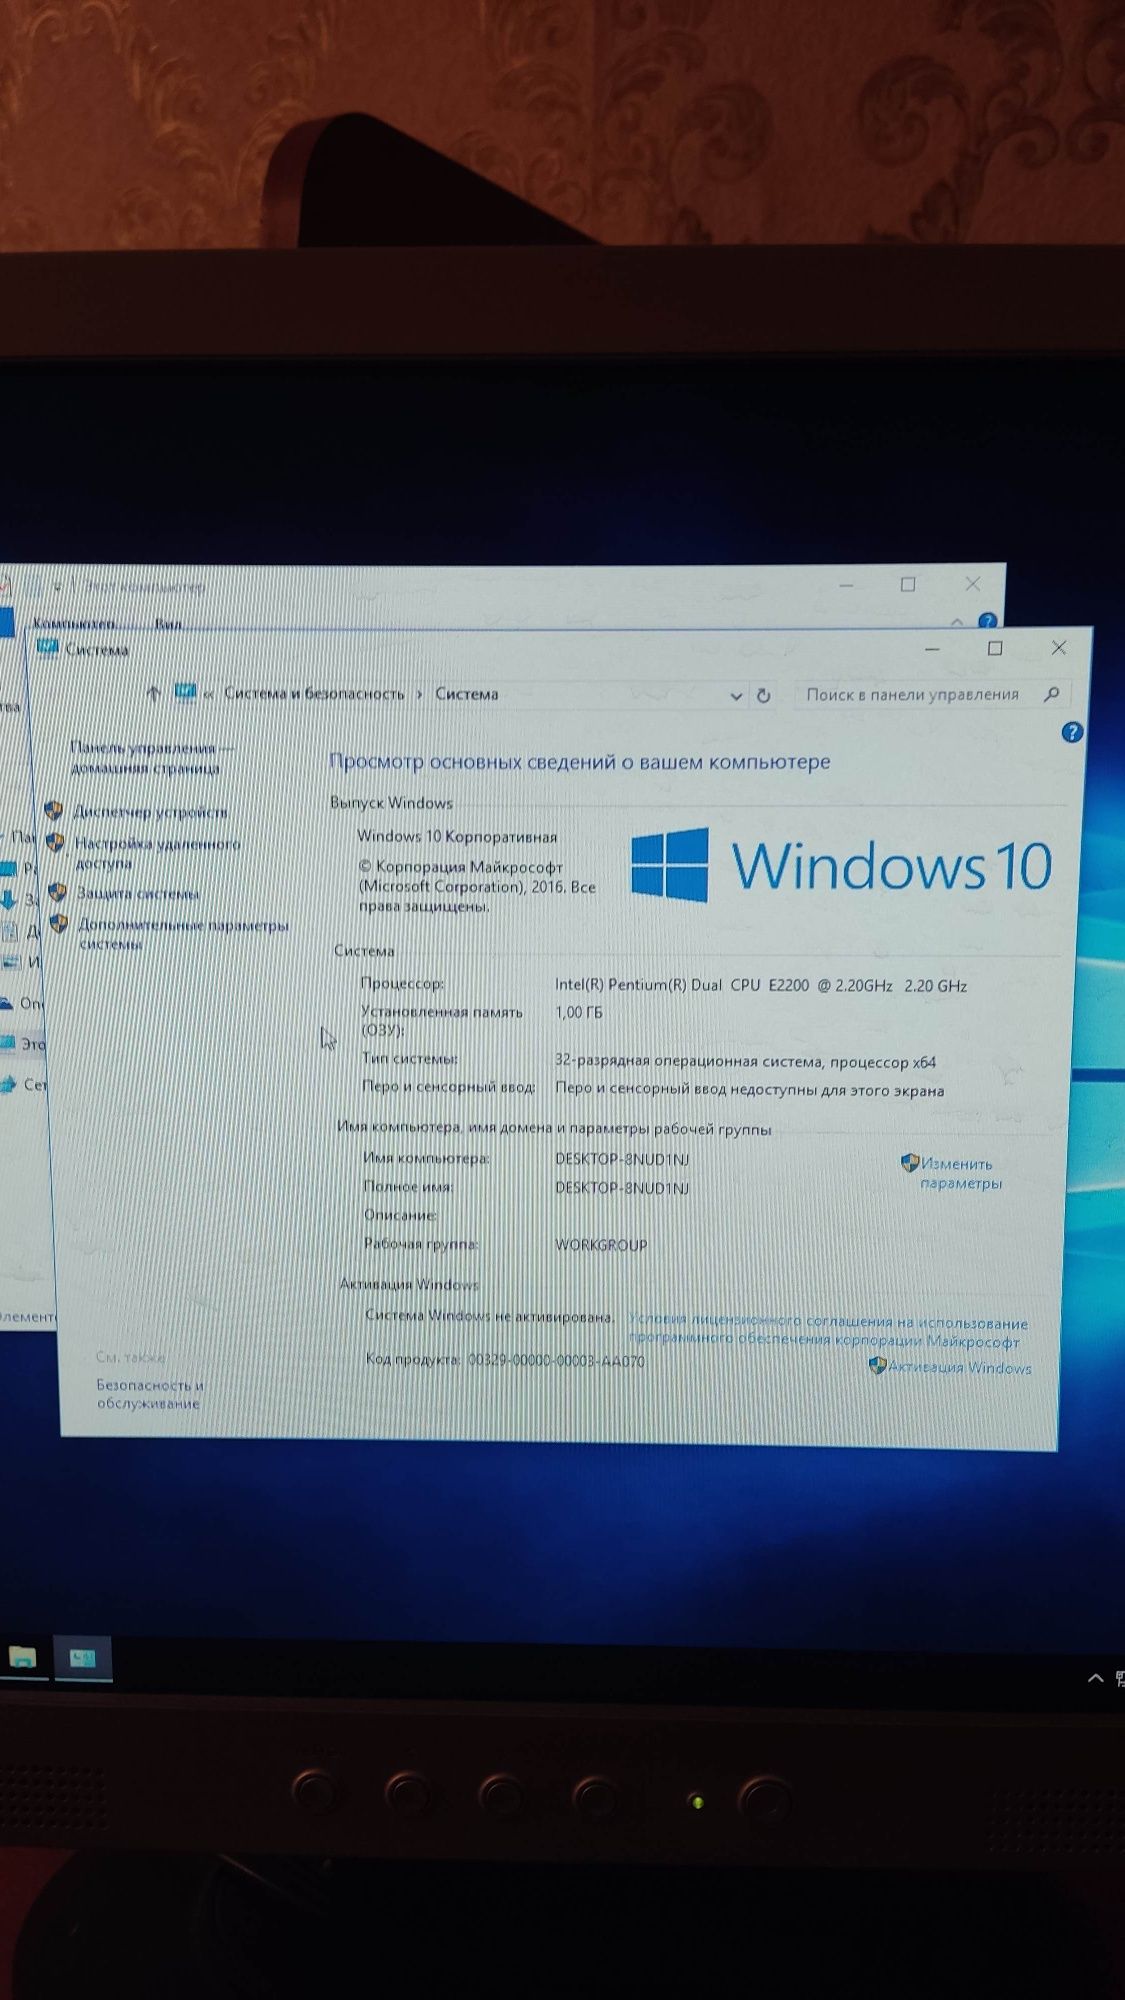The image size is (1125, 2000).
Task: Click the computer icon in the address bar
Action: pyautogui.click(x=185, y=692)
